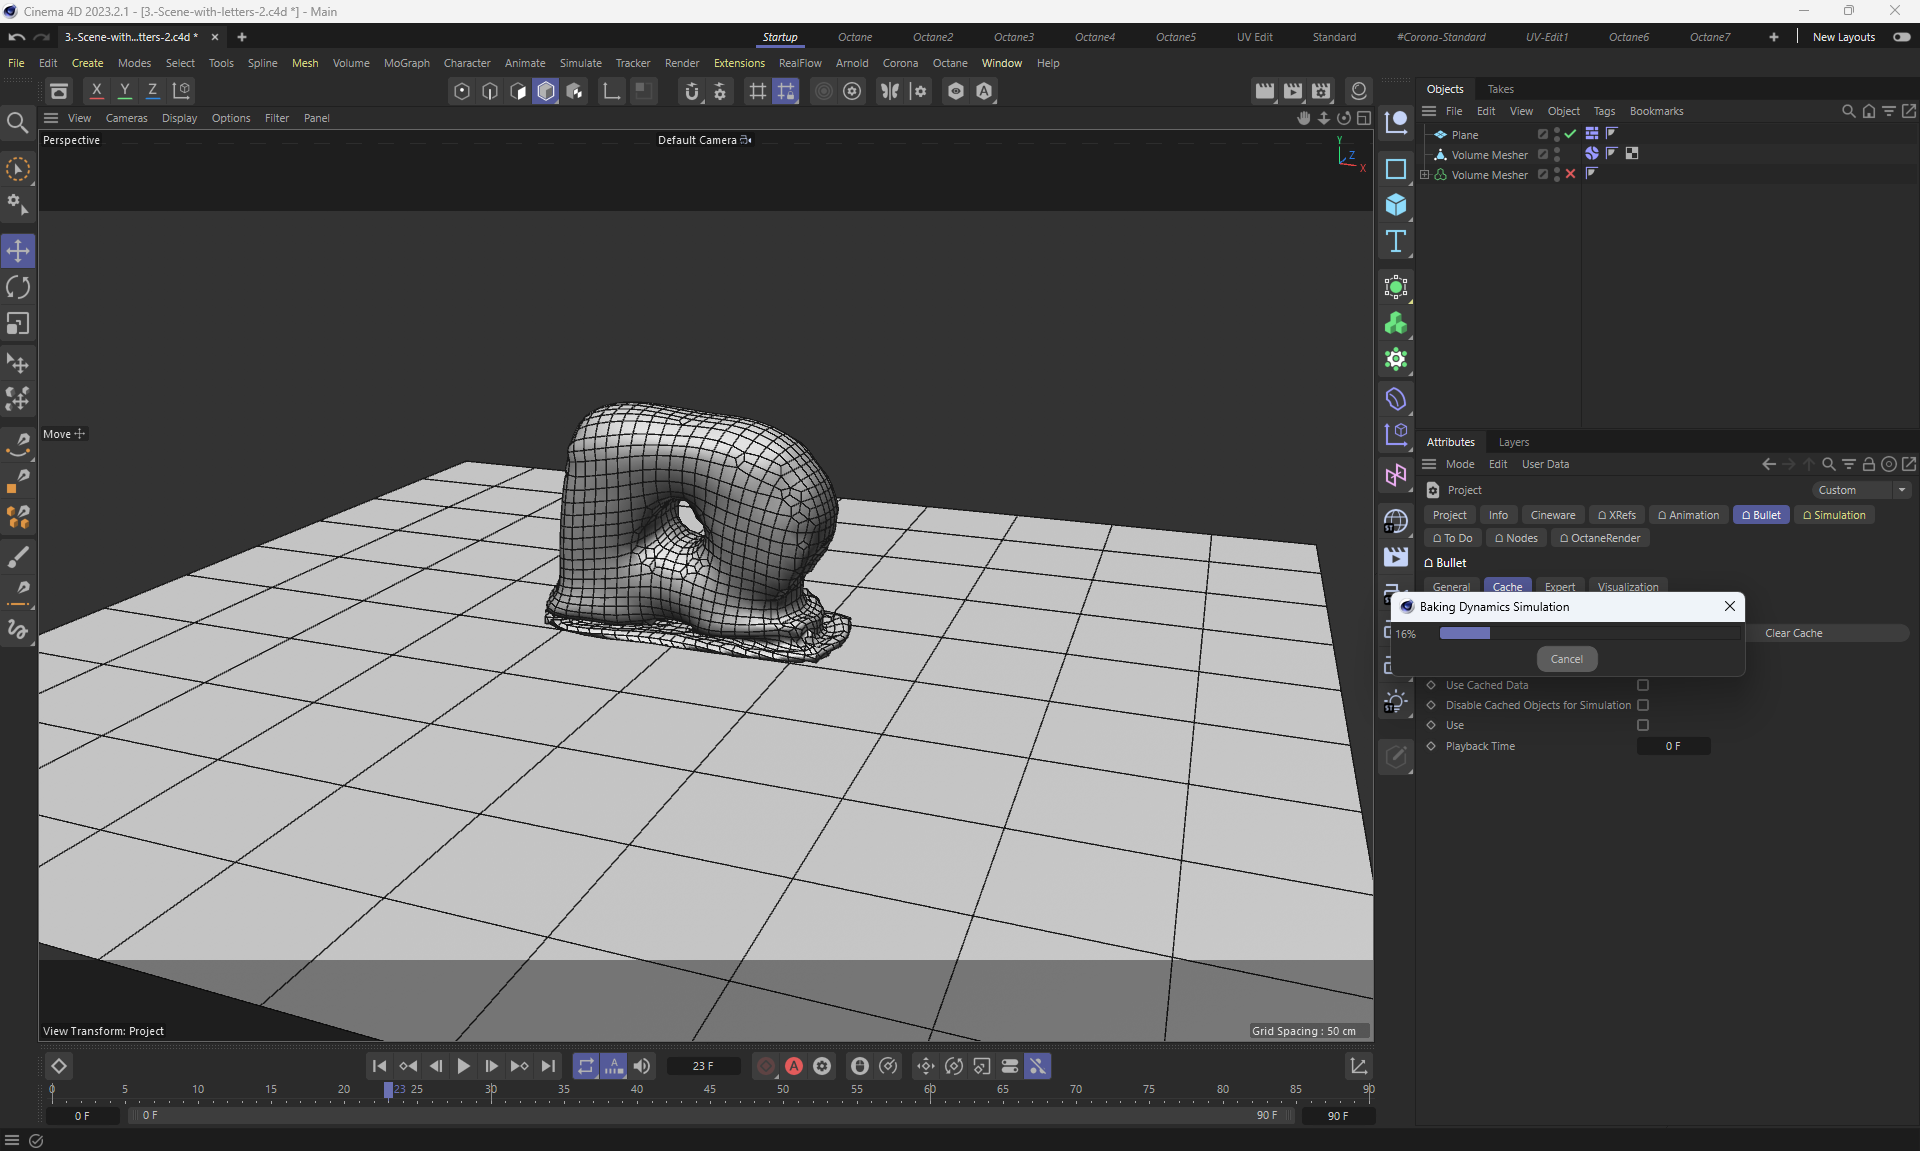This screenshot has height=1151, width=1920.
Task: Check Disable Cached Objects for Simulation
Action: 1642,705
